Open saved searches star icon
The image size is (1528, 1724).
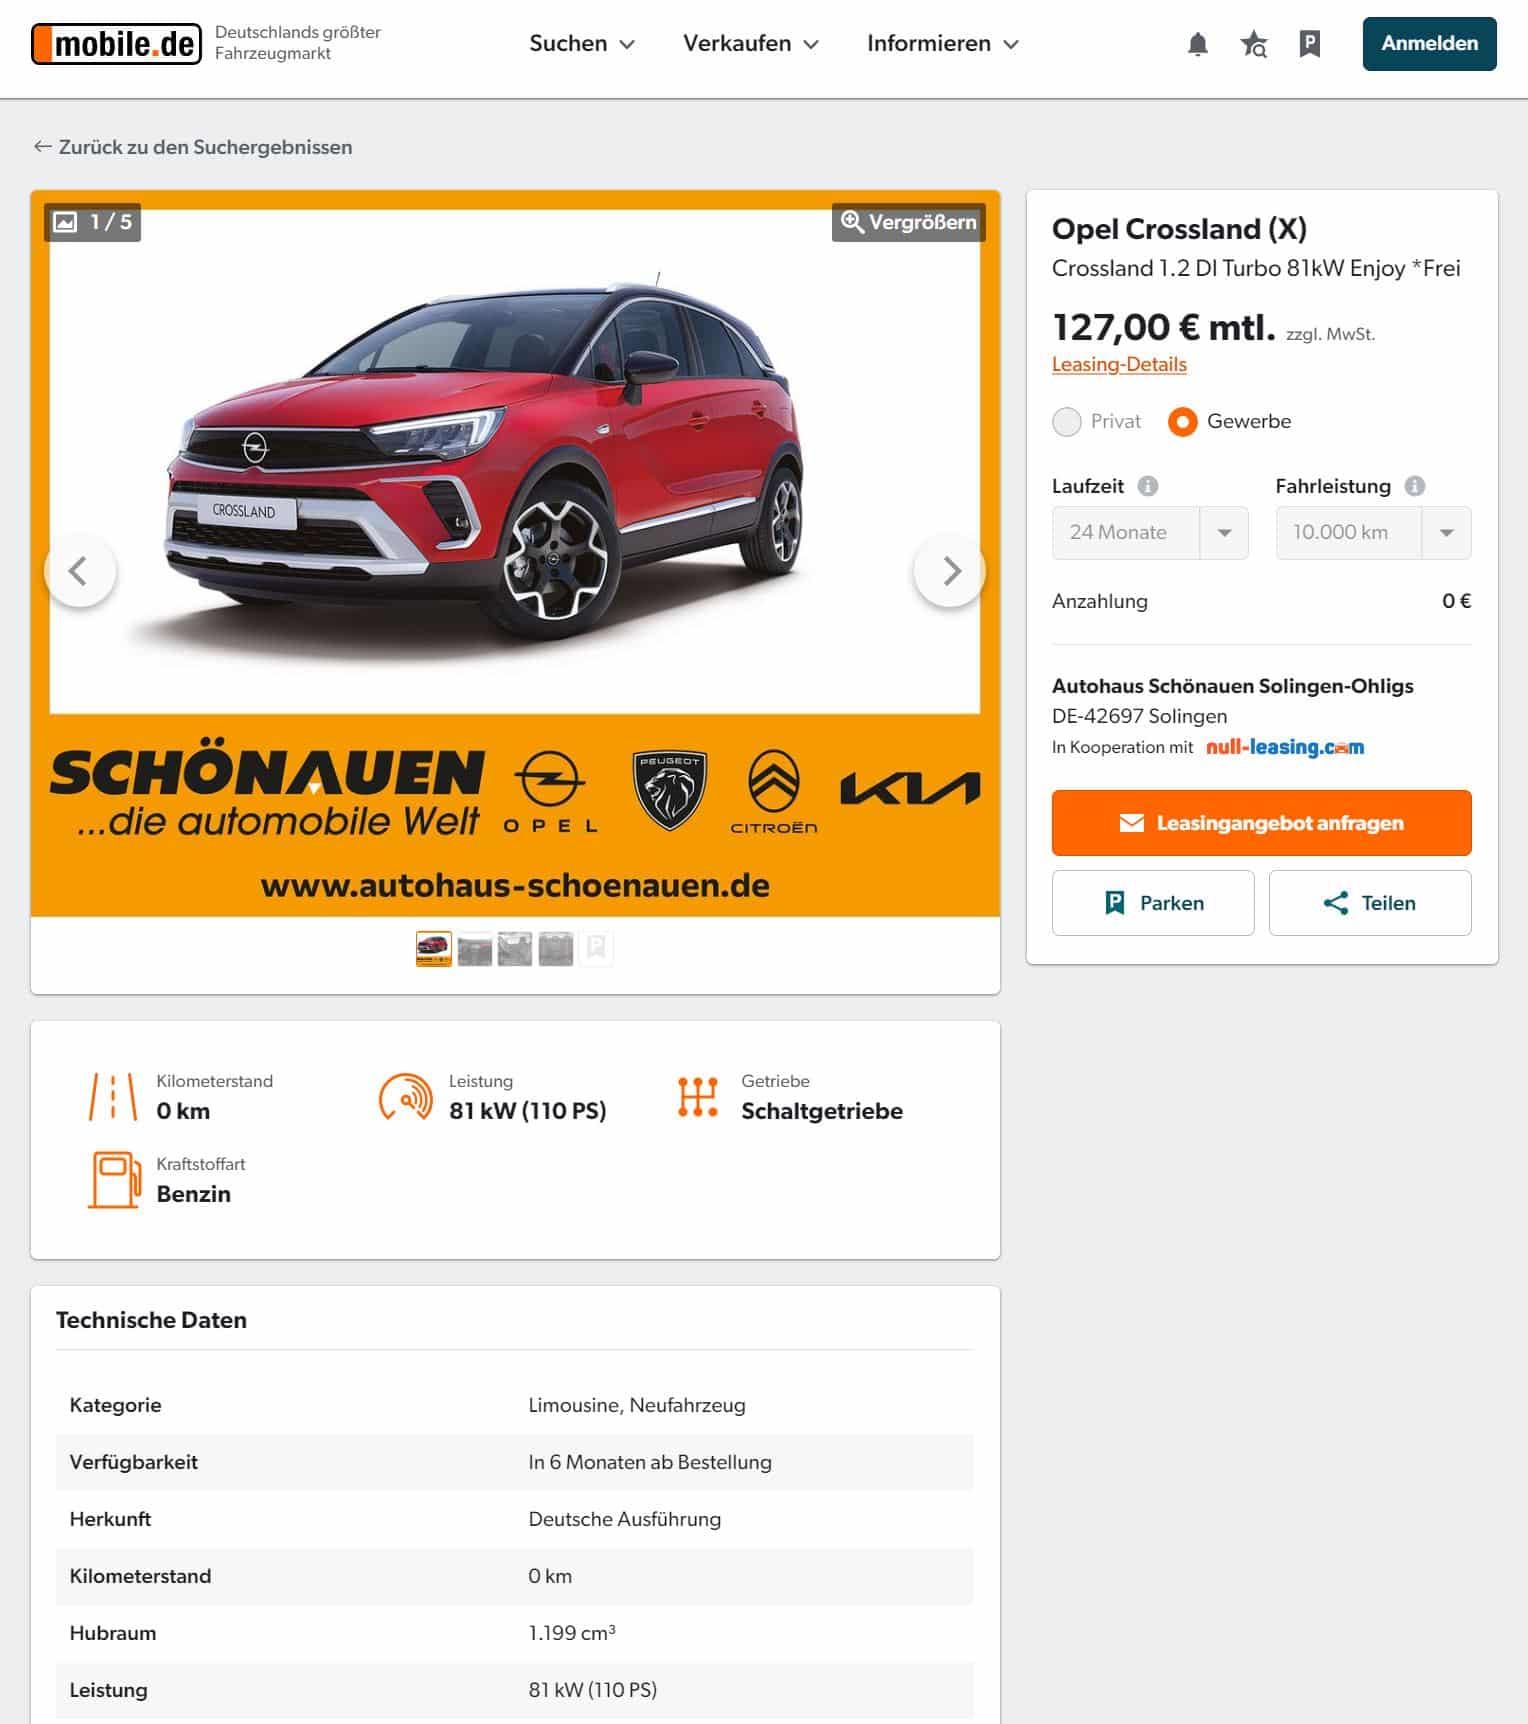coord(1253,44)
